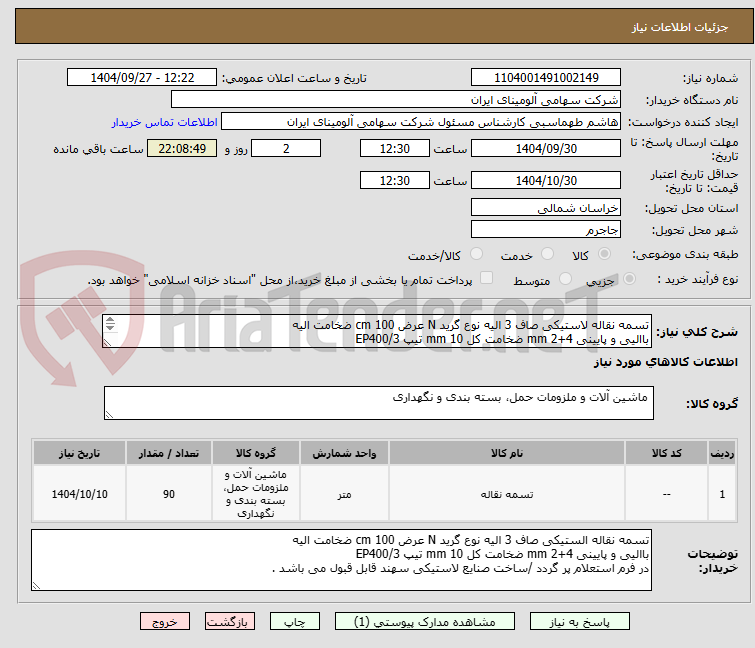The height and width of the screenshot is (648, 755).
Task: Click the need date cell 1404/10/10
Action: pos(79,494)
